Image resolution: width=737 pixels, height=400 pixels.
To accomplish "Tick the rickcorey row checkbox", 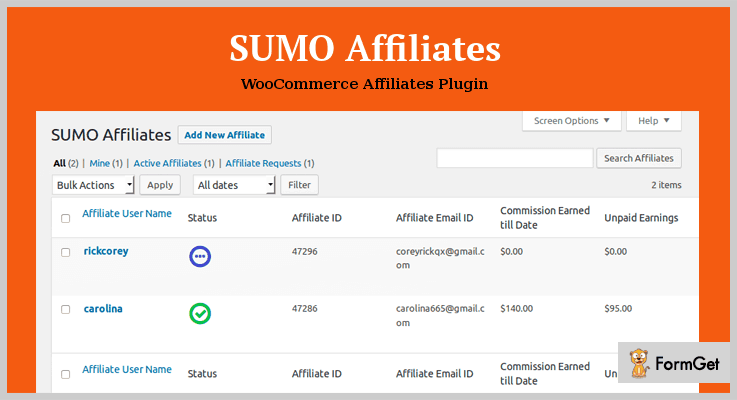I will click(65, 252).
